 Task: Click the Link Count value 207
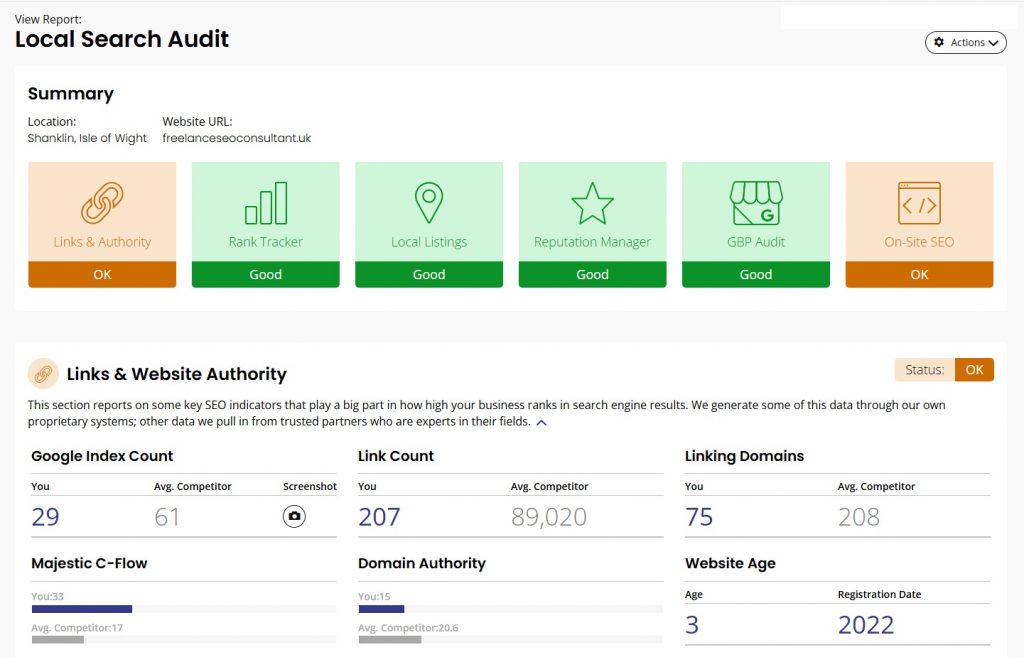379,517
